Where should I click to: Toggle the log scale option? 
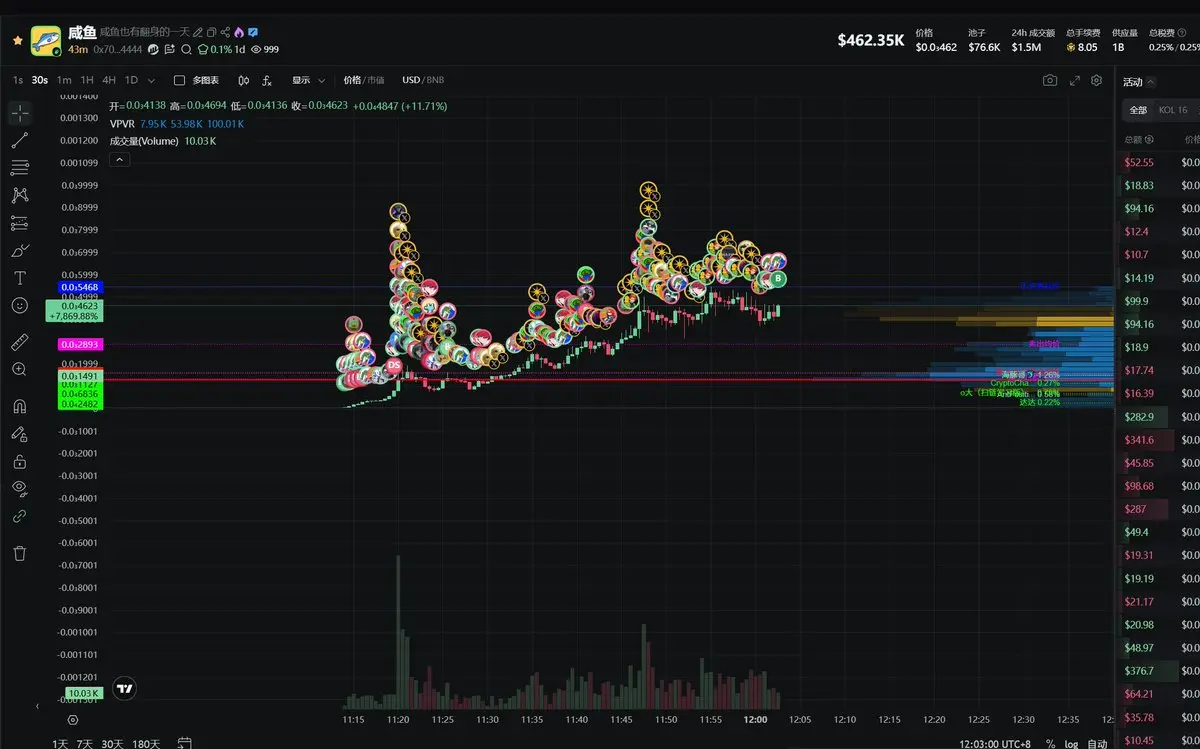point(1073,743)
